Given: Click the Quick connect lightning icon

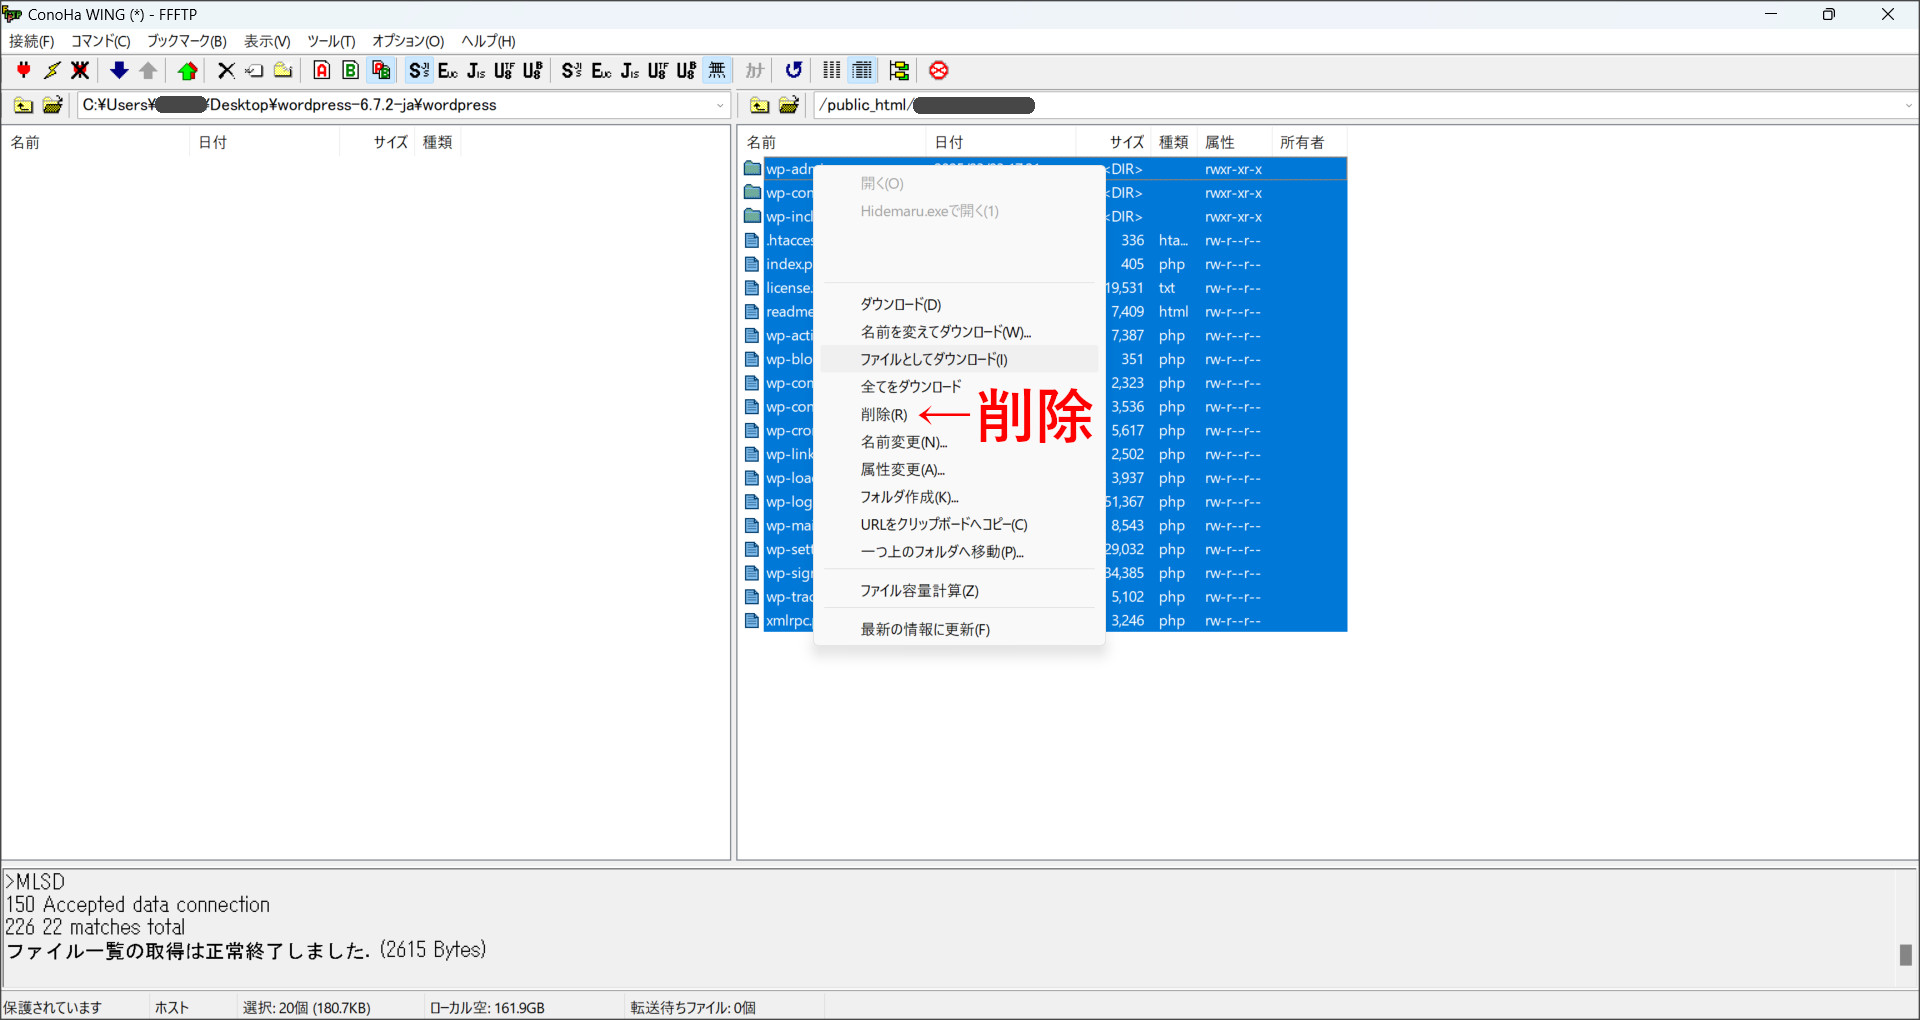Looking at the screenshot, I should (52, 70).
